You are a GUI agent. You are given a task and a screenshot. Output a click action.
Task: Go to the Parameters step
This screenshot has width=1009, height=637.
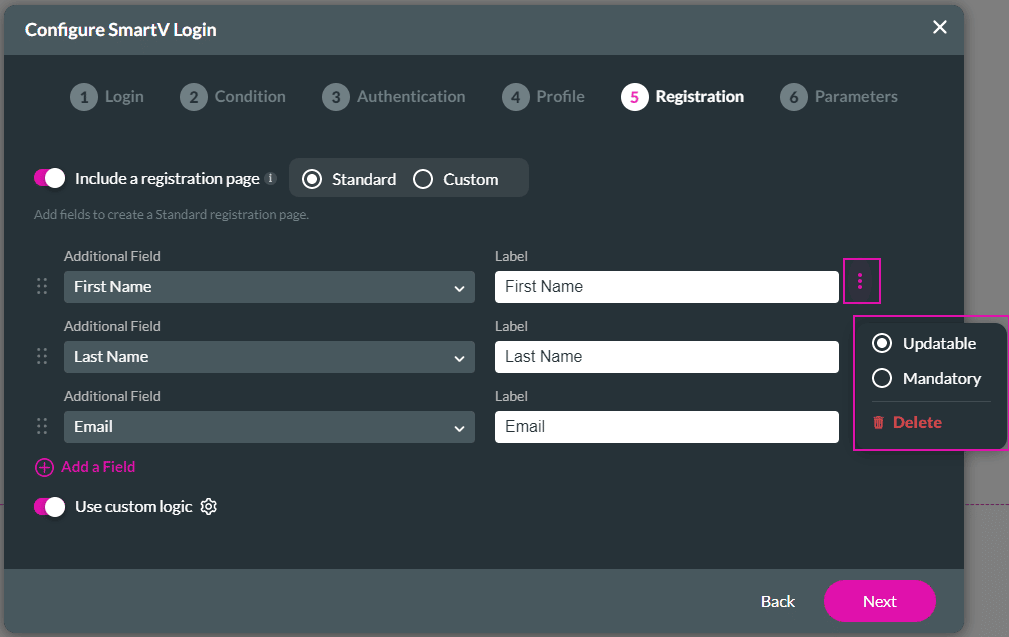tap(839, 96)
